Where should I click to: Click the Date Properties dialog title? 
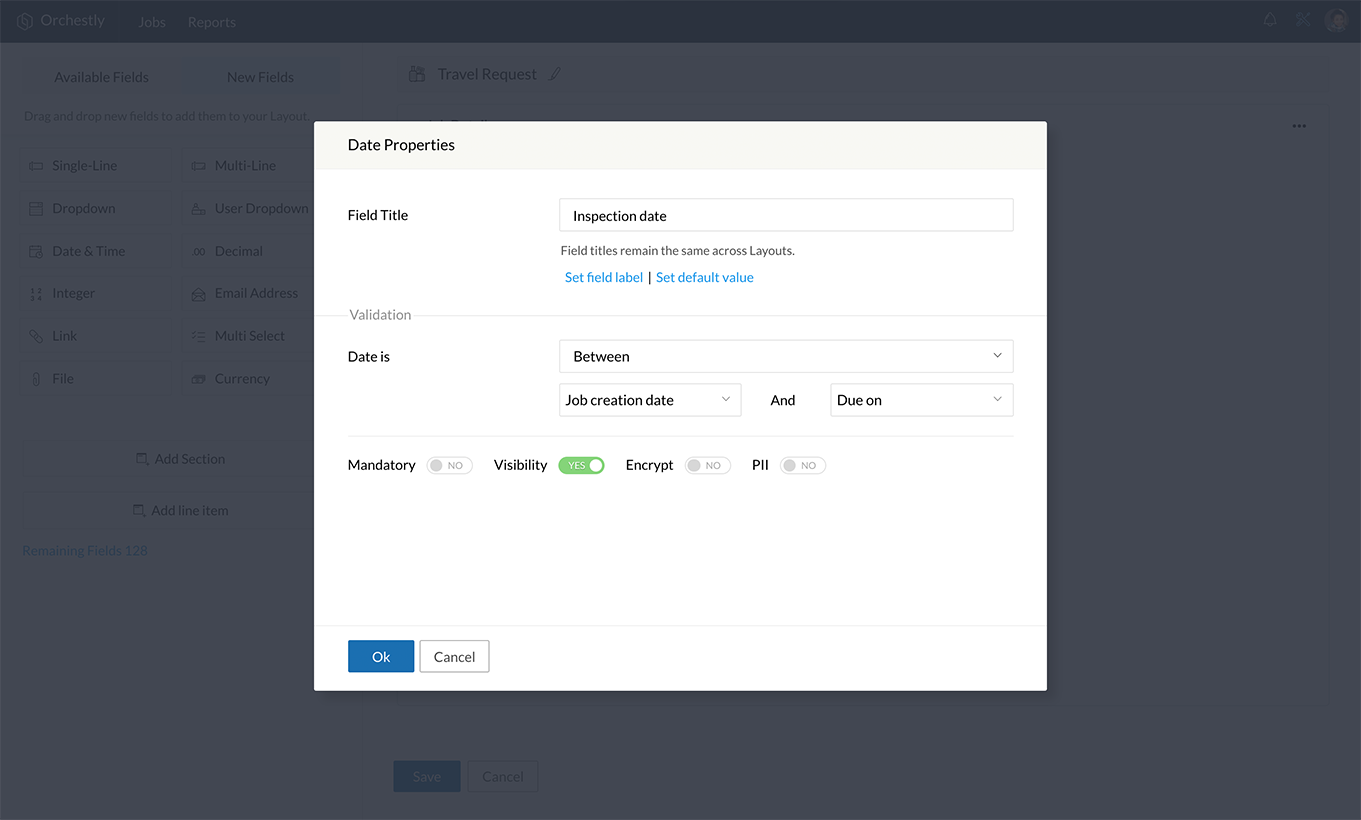pos(401,145)
